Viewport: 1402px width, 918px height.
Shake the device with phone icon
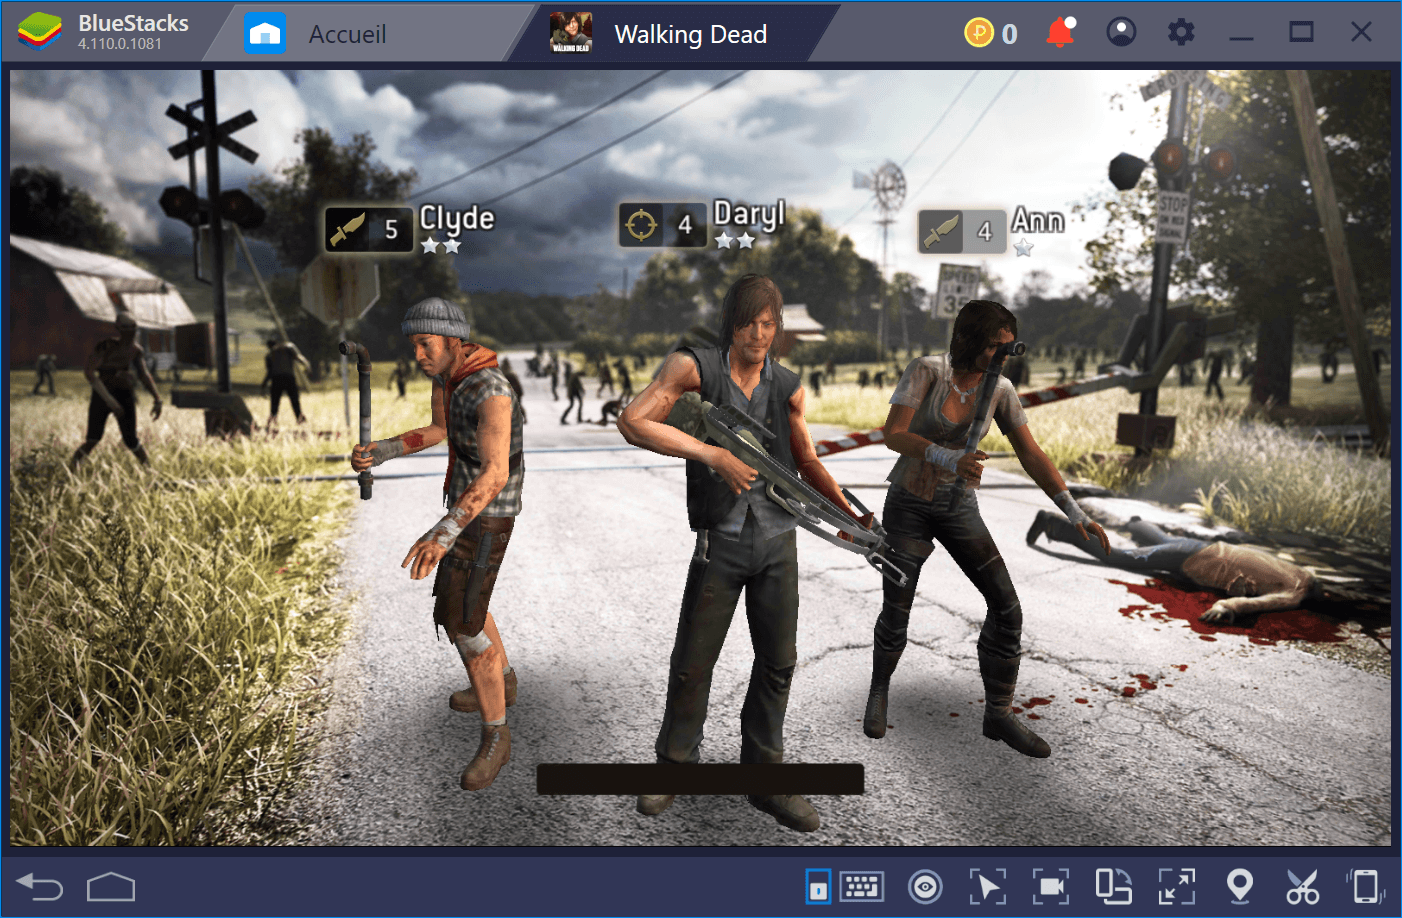tap(1365, 886)
